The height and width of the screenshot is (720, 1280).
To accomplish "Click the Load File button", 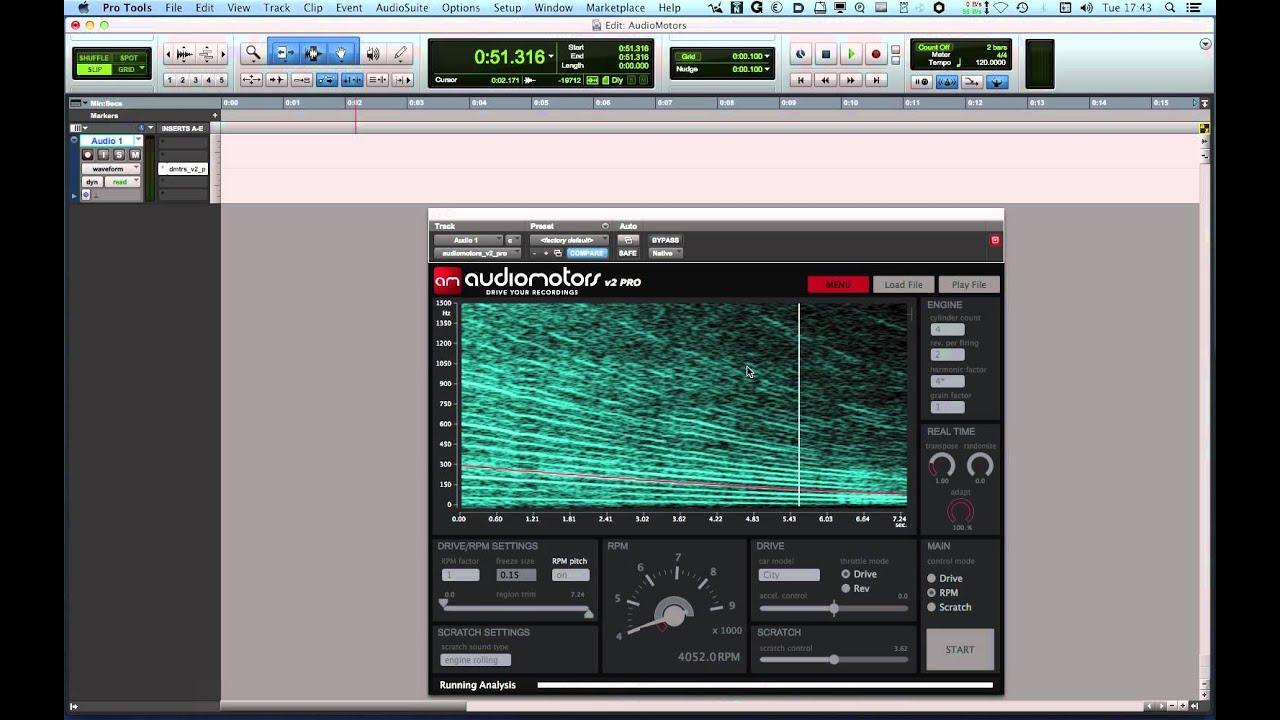I will coord(903,284).
